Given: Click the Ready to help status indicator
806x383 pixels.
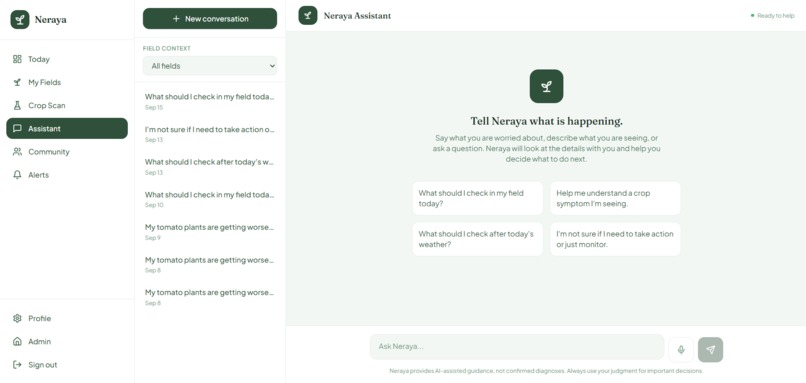Looking at the screenshot, I should click(773, 16).
